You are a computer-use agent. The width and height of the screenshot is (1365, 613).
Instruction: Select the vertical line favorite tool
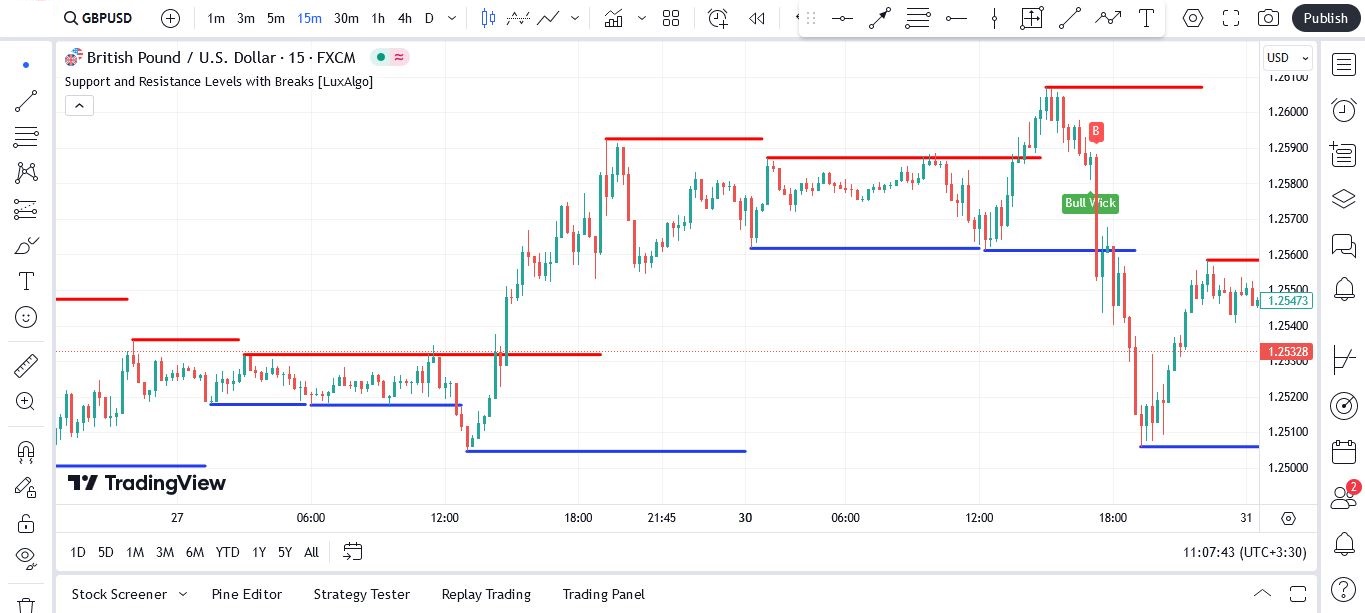(x=994, y=18)
